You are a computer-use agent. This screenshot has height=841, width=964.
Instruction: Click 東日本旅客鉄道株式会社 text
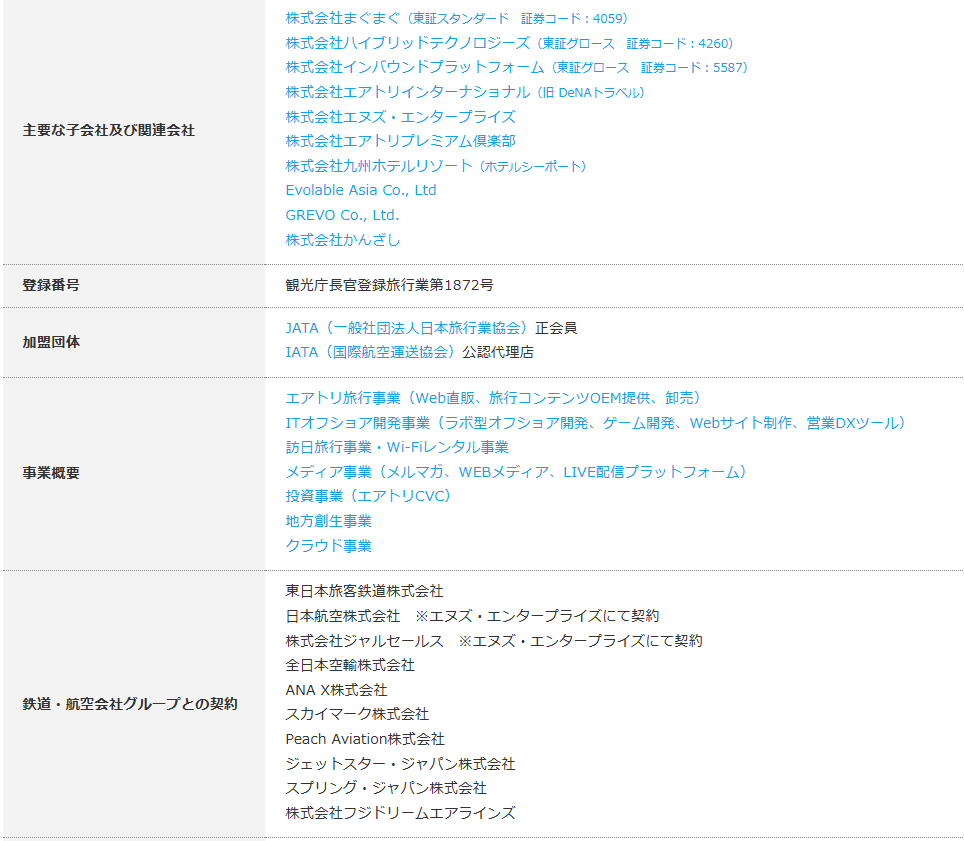[x=365, y=591]
